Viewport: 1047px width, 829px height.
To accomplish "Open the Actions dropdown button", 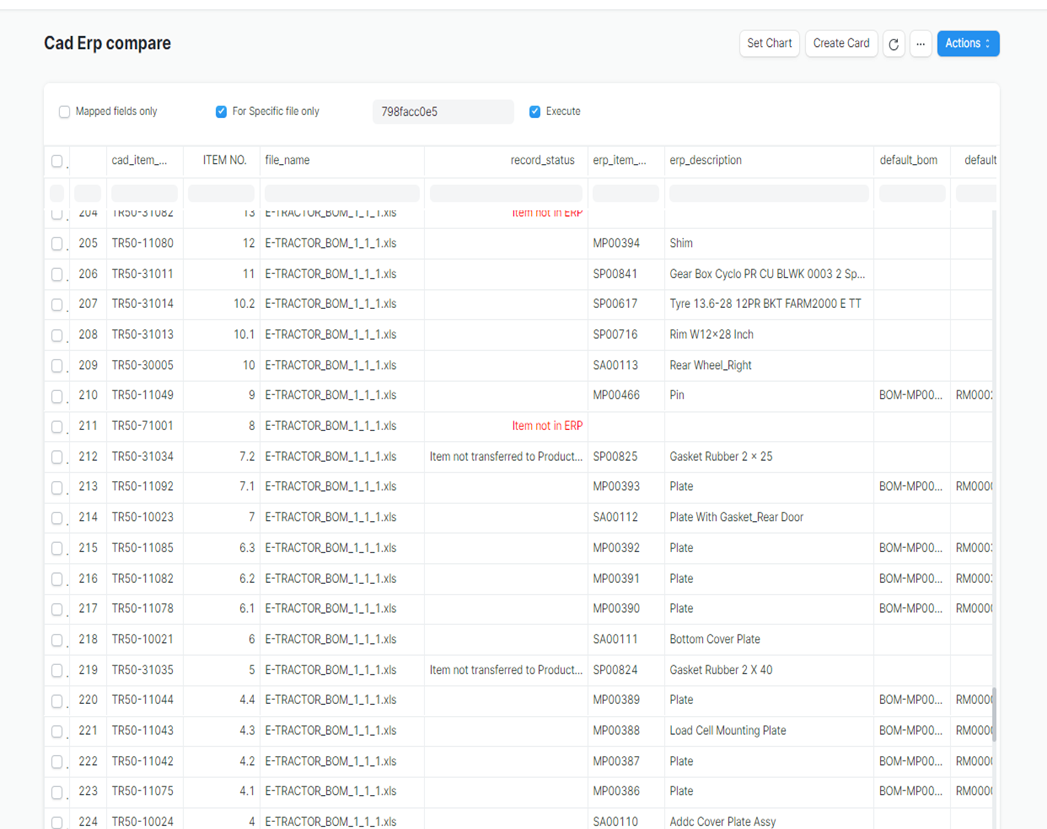I will point(967,44).
